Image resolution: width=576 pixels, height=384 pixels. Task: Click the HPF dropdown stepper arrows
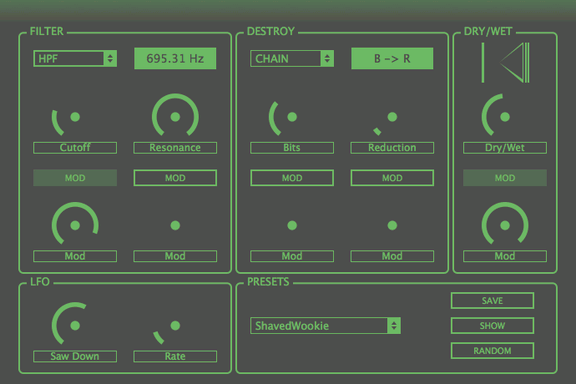[x=110, y=58]
